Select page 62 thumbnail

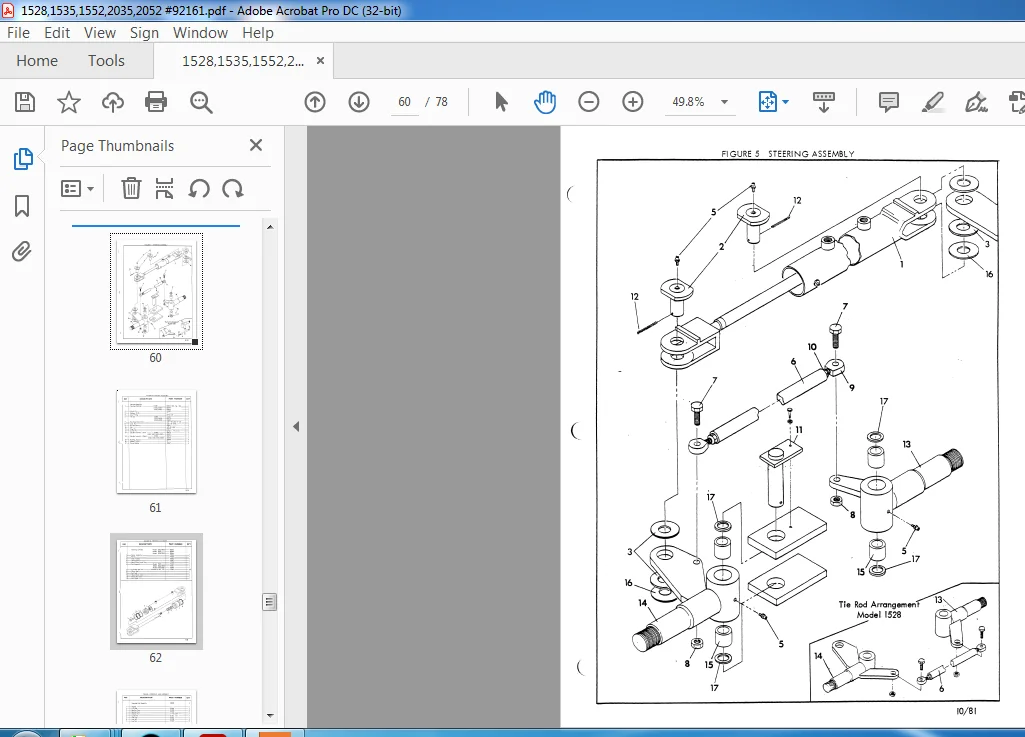tap(156, 591)
